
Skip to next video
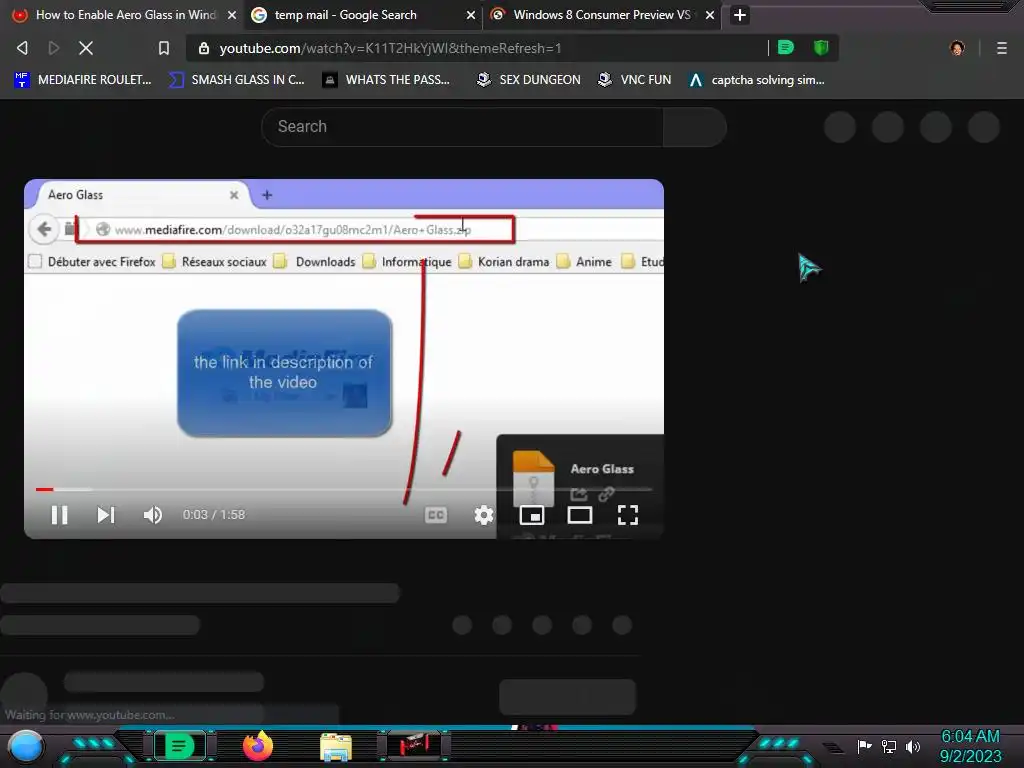coord(106,515)
